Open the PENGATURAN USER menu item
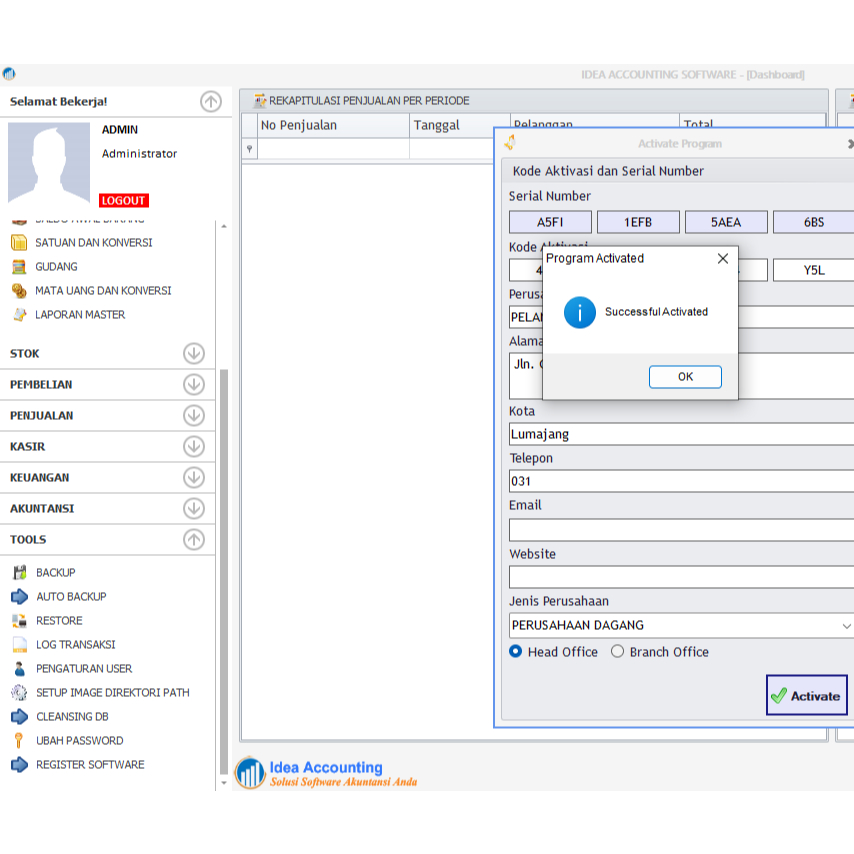The width and height of the screenshot is (854, 854). pos(84,668)
